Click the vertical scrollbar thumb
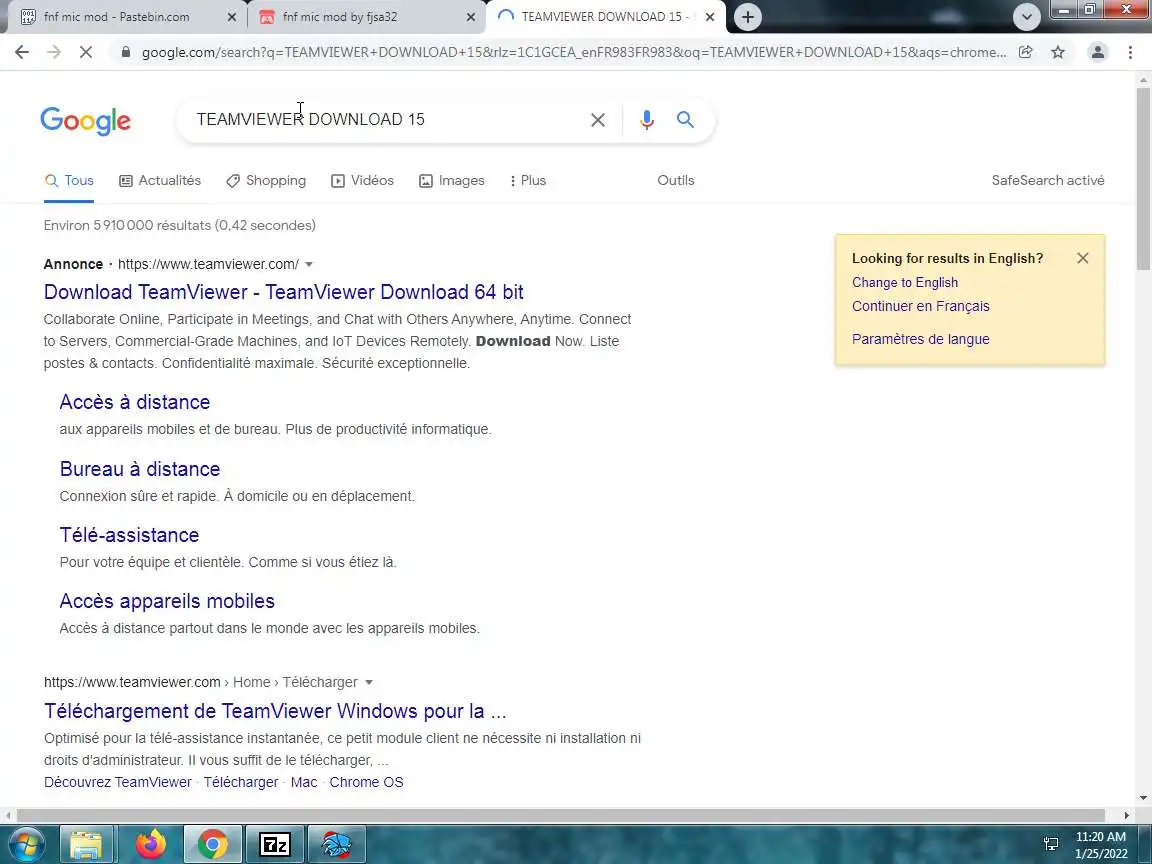Image resolution: width=1152 pixels, height=864 pixels. 1143,178
